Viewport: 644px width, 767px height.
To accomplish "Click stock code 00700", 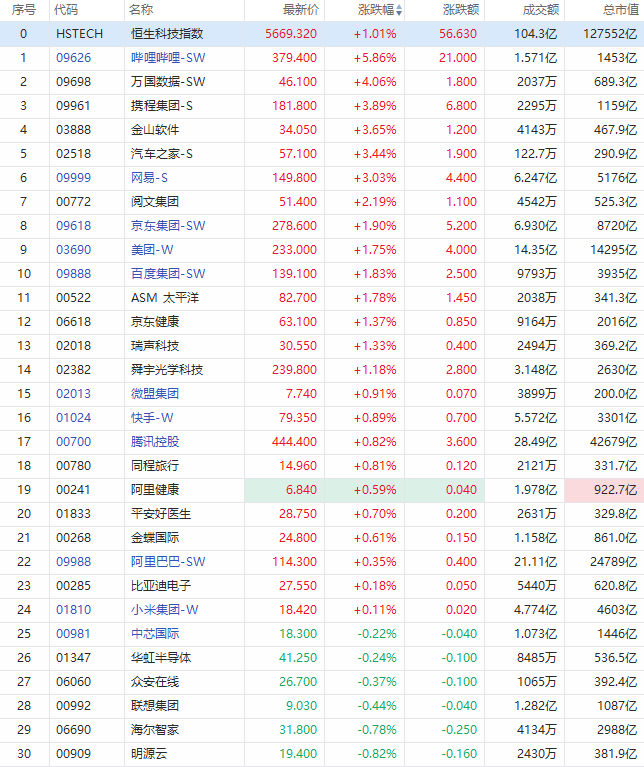I will click(x=73, y=441).
